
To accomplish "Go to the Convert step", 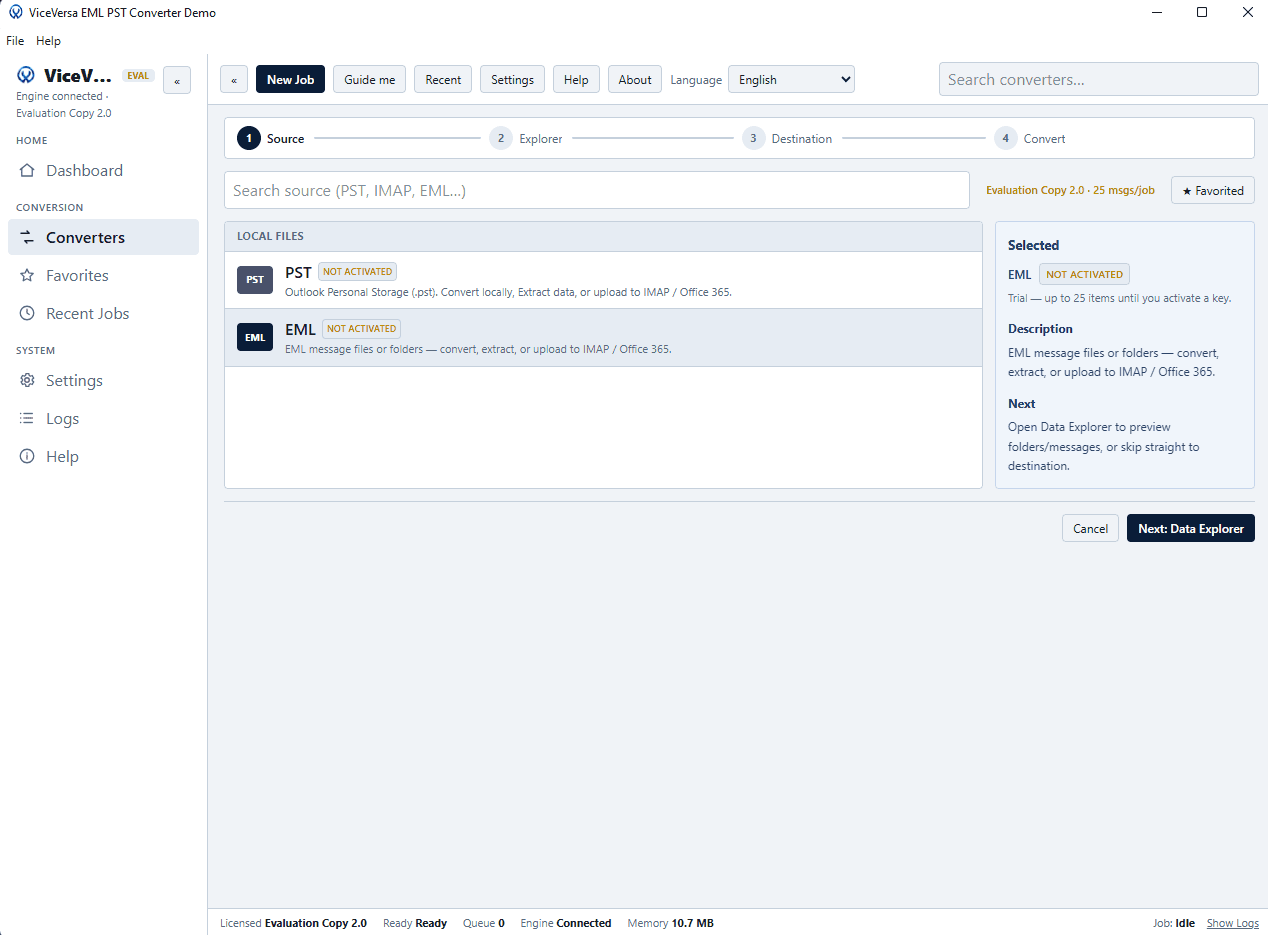I will click(x=1030, y=139).
